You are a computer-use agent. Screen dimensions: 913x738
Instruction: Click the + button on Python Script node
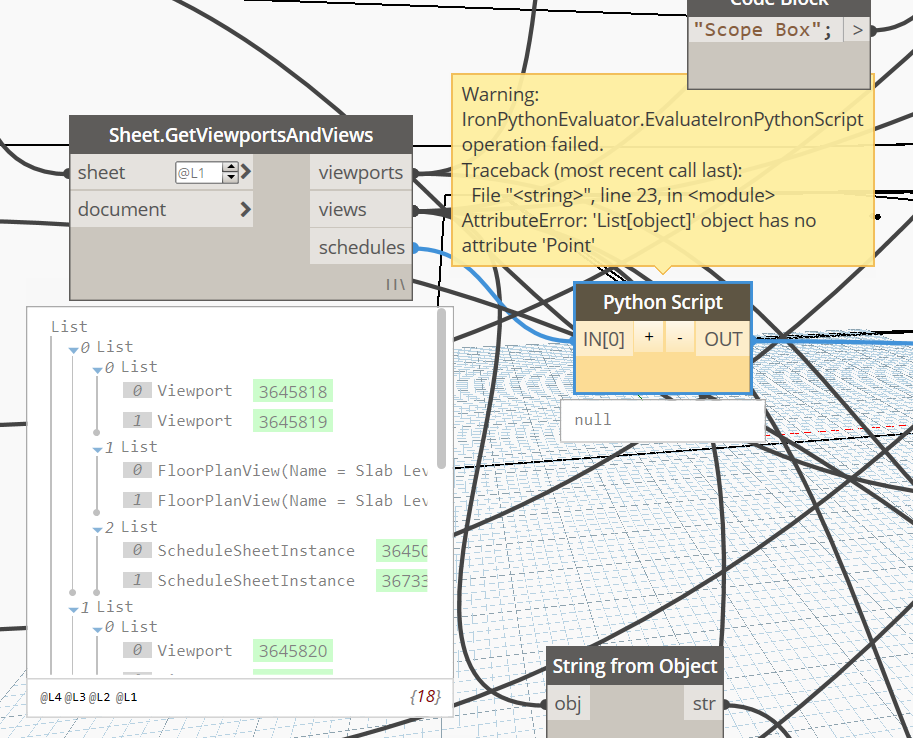tap(648, 339)
